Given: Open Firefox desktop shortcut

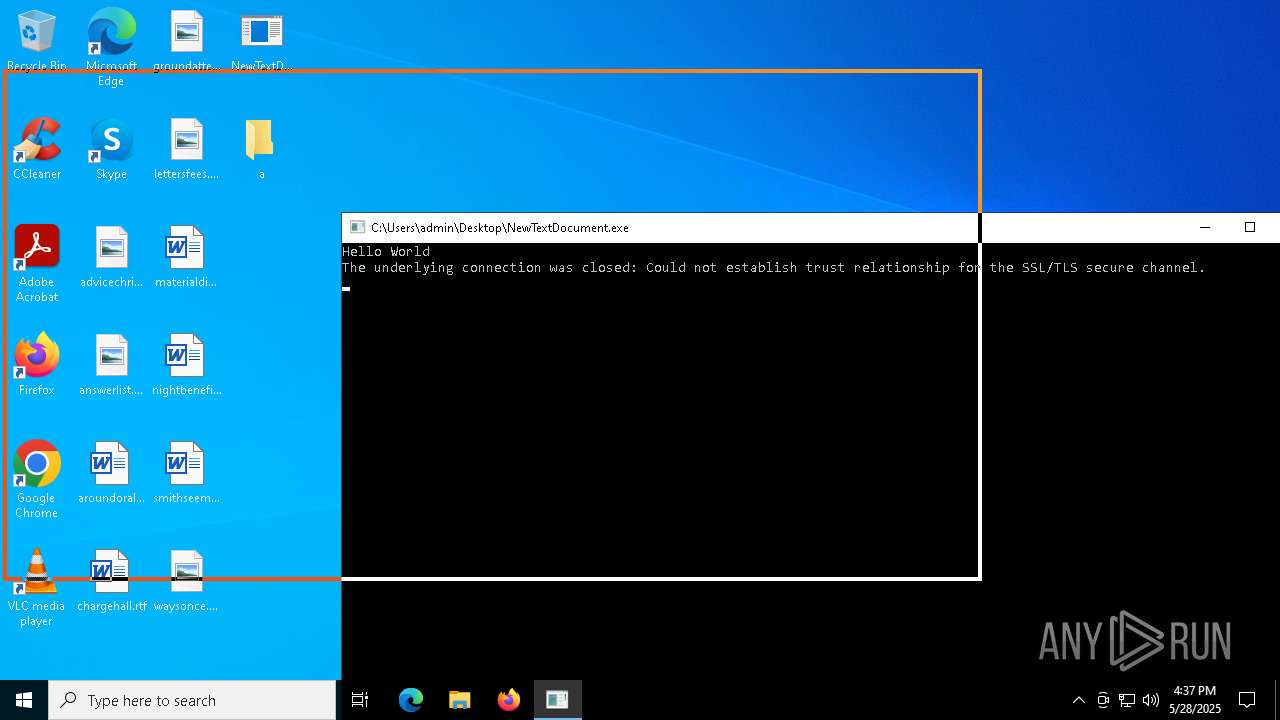Looking at the screenshot, I should click(37, 364).
